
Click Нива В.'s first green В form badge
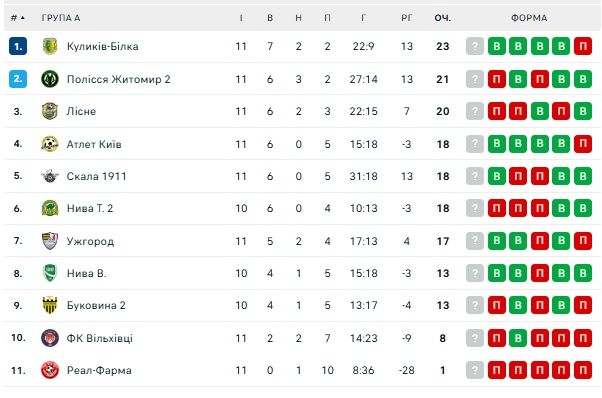497,273
